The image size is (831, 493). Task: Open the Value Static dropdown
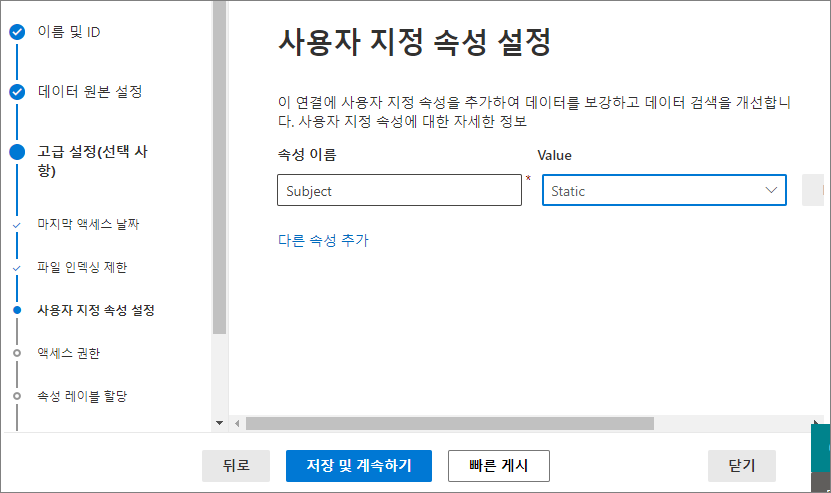(664, 190)
